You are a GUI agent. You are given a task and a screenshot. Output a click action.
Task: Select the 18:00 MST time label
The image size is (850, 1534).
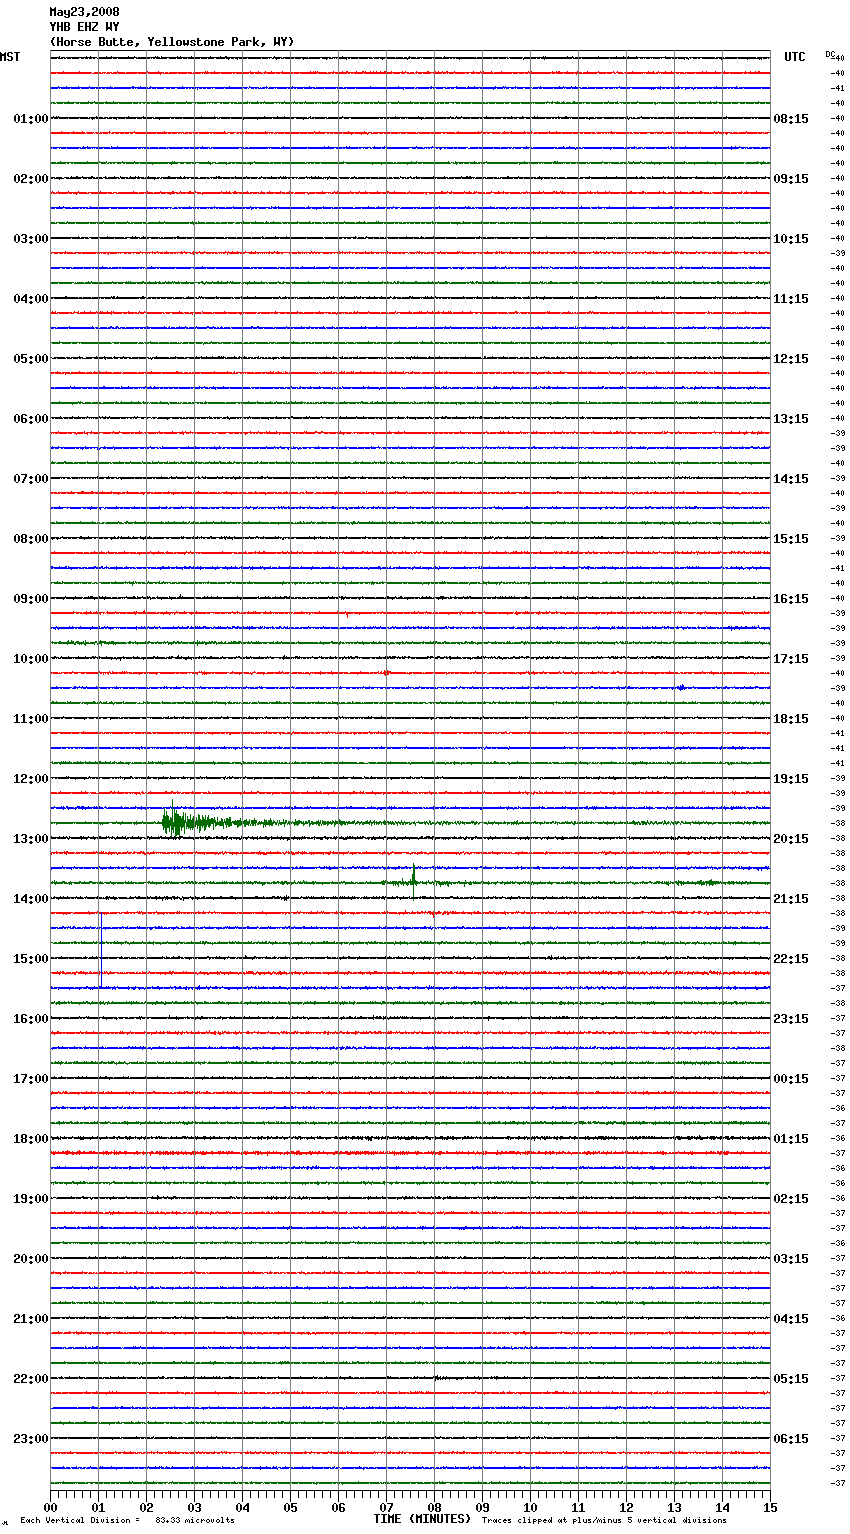tap(31, 1139)
